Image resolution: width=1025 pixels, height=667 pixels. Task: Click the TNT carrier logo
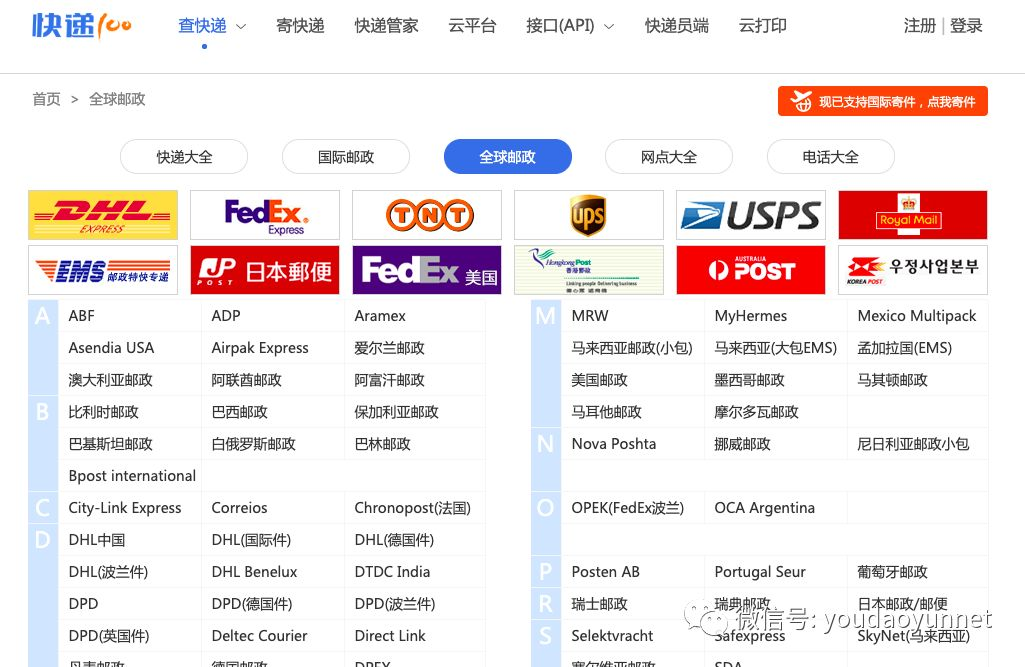[x=427, y=215]
